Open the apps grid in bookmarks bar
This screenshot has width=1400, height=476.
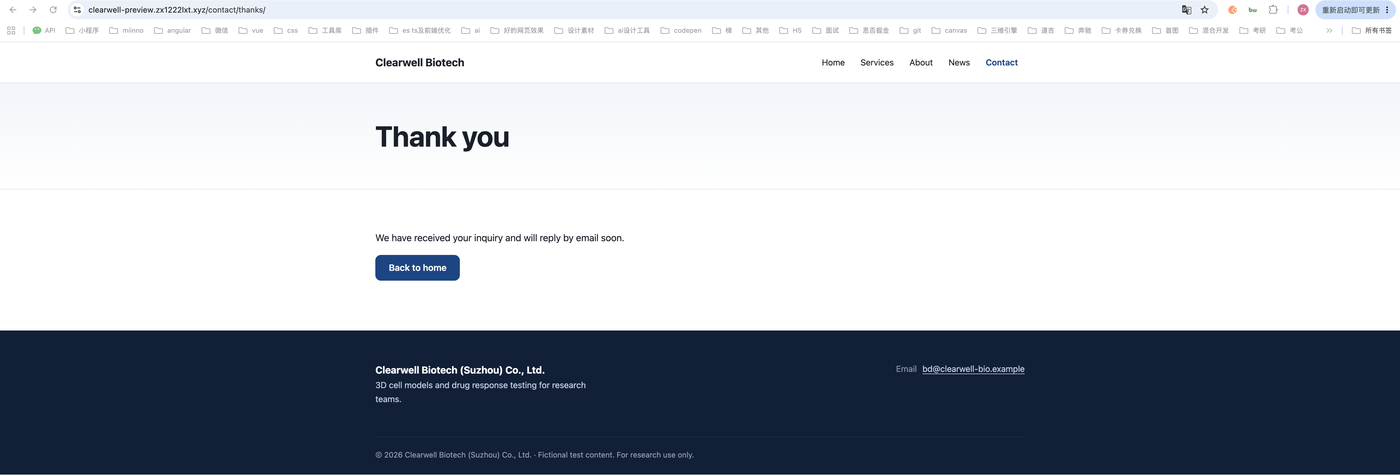pyautogui.click(x=11, y=30)
